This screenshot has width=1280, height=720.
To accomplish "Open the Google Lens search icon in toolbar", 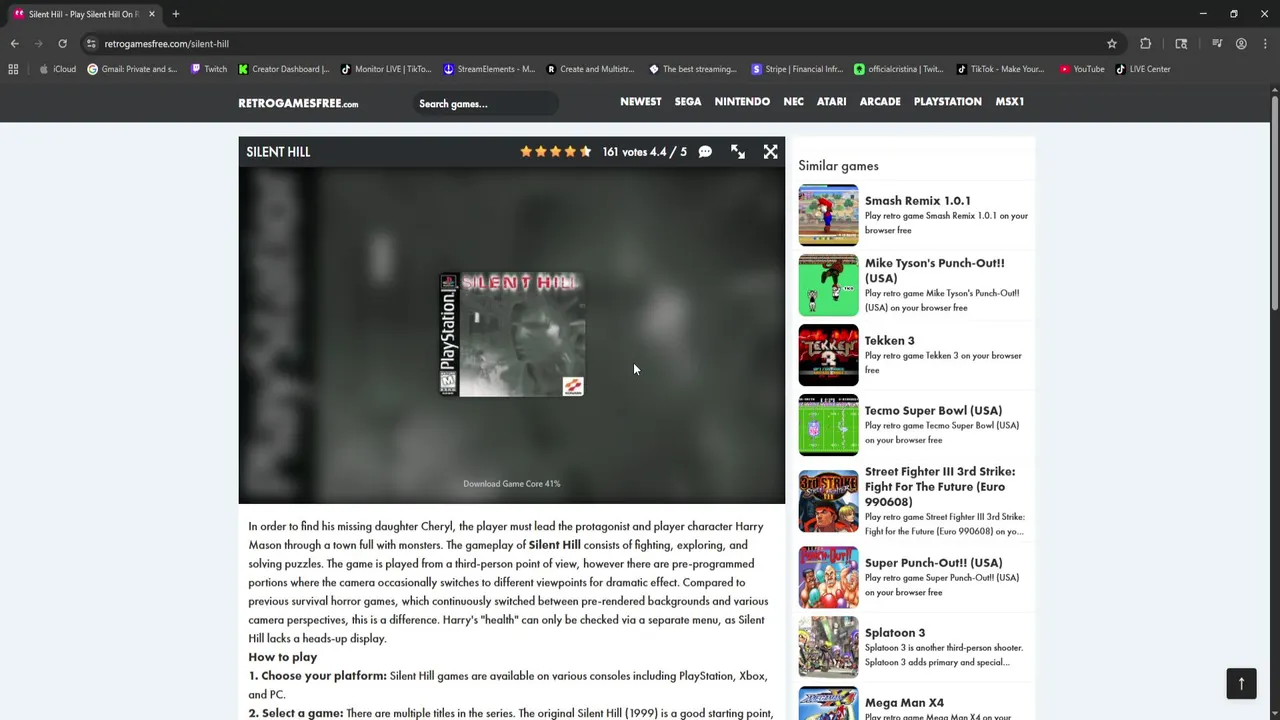I will (1181, 44).
